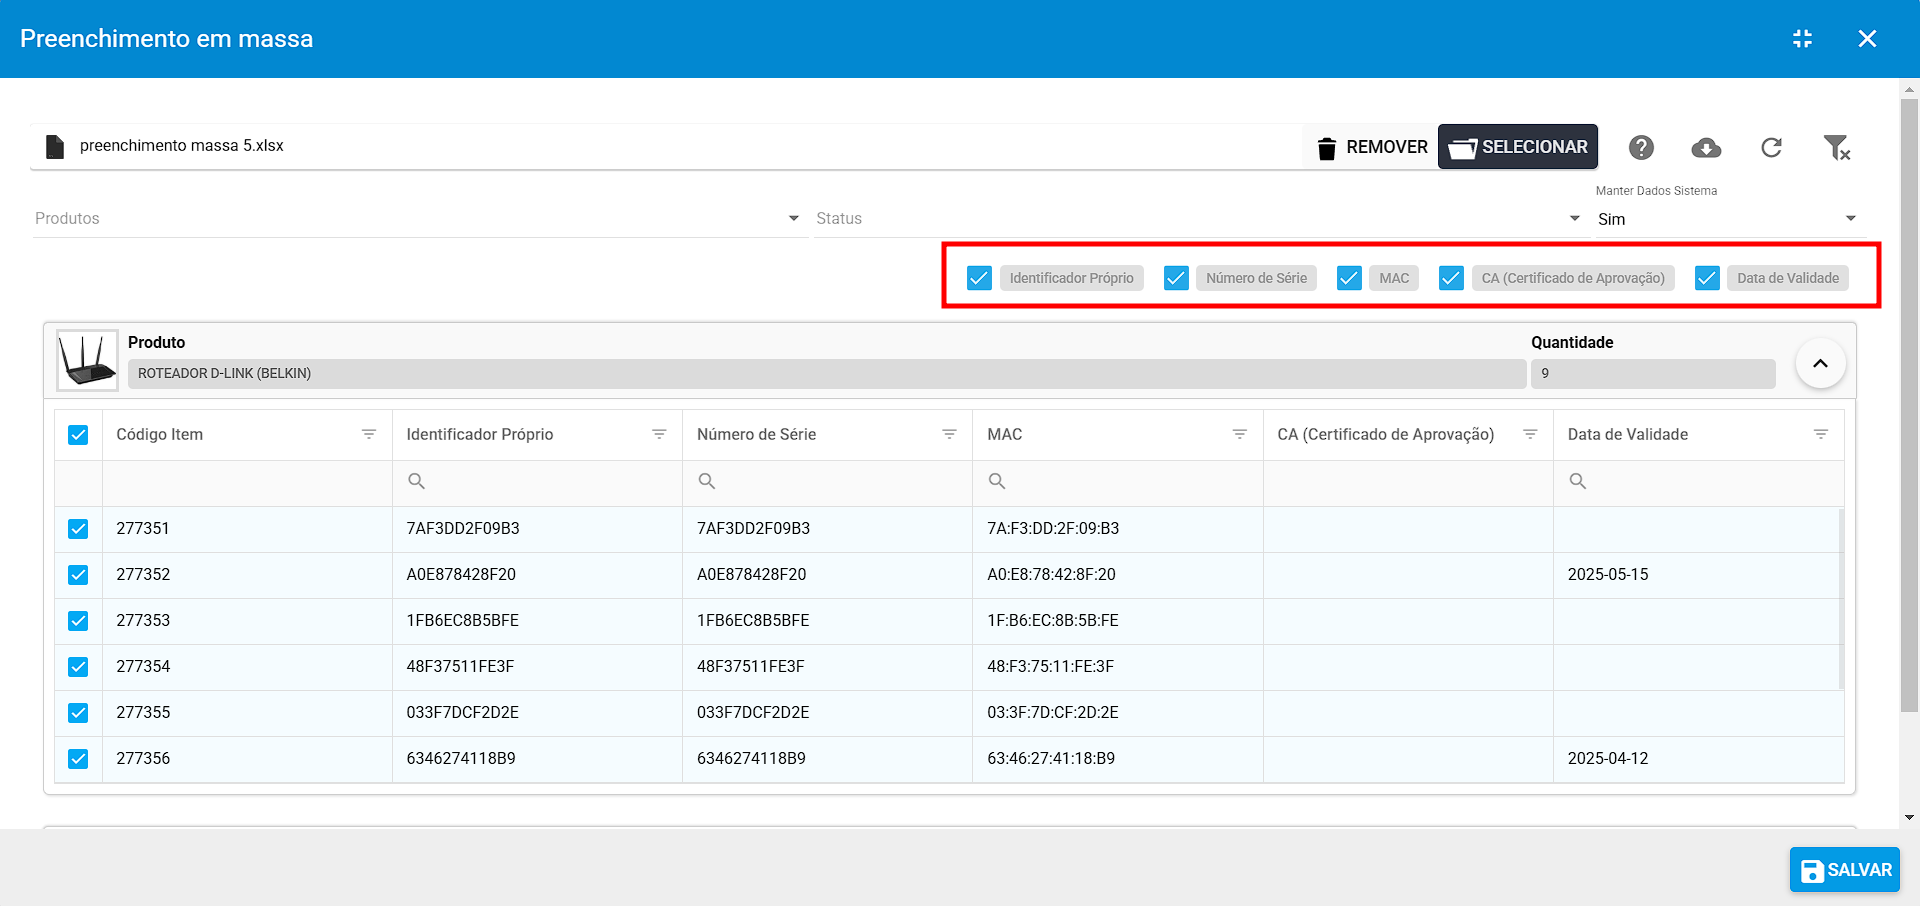
Task: Click search icon under Data de Validade
Action: (1578, 481)
